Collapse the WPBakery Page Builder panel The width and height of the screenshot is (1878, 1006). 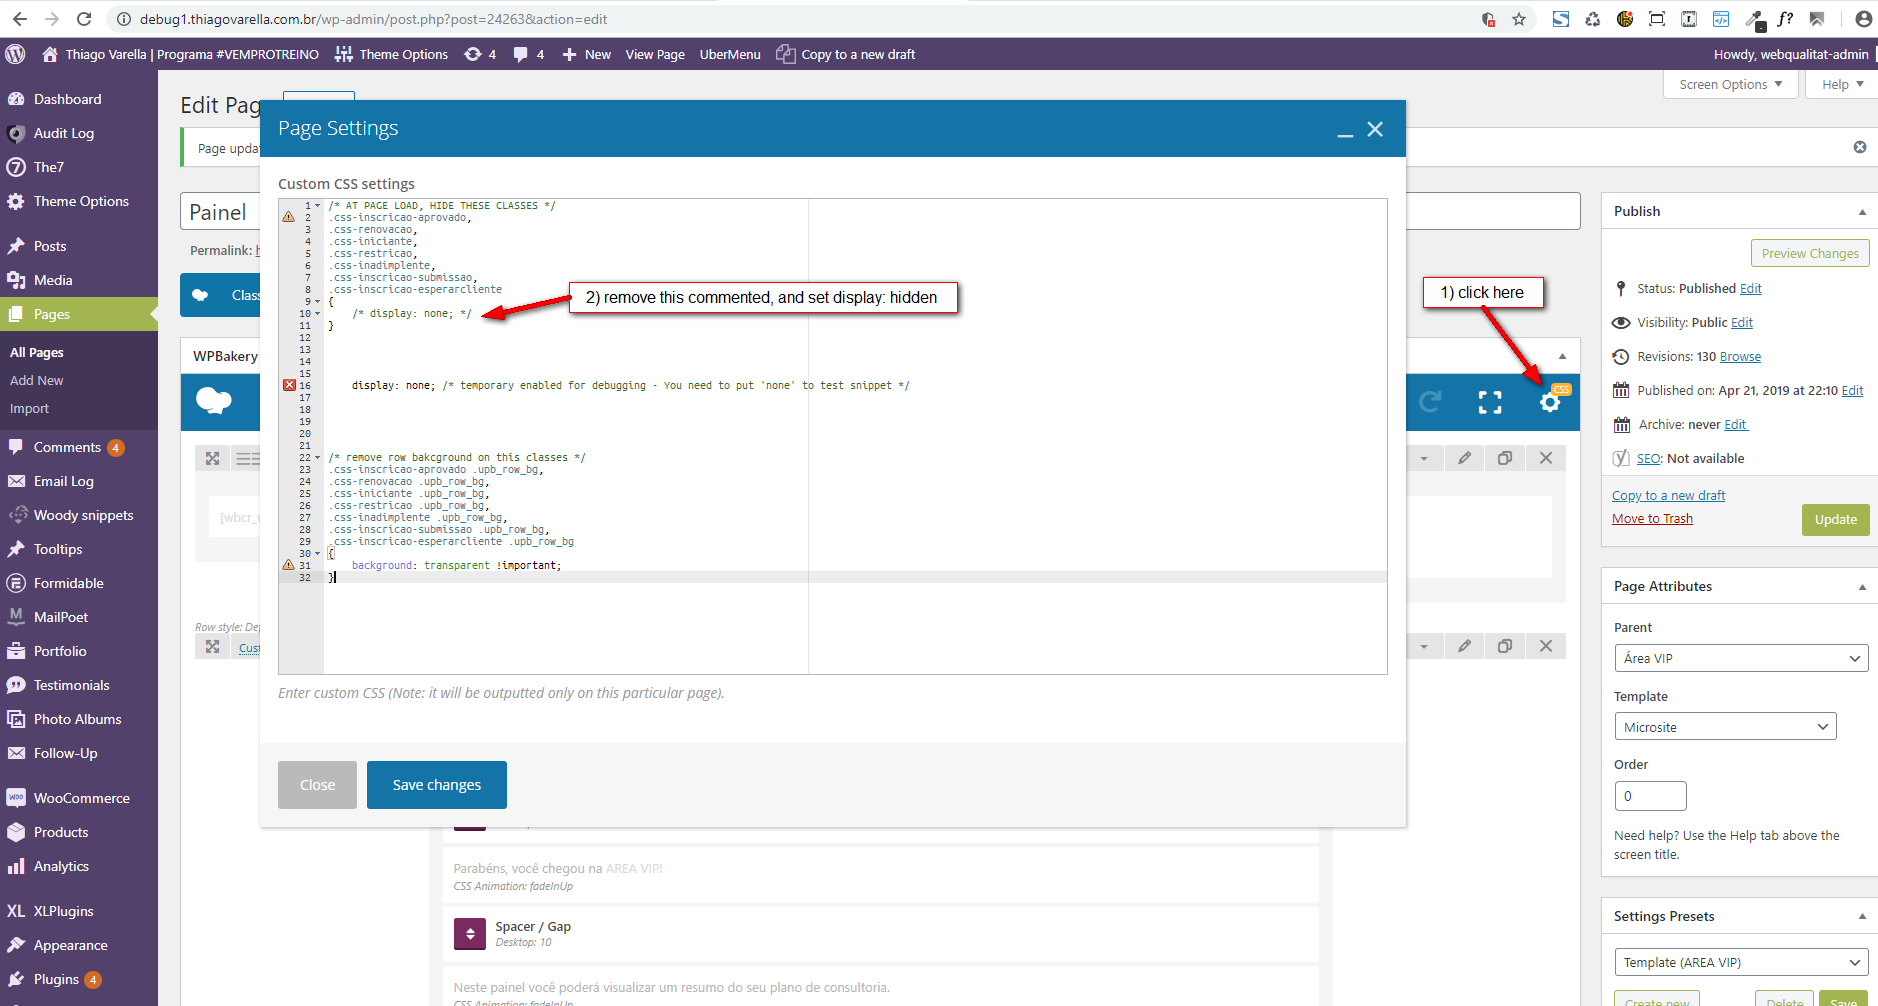(1562, 357)
